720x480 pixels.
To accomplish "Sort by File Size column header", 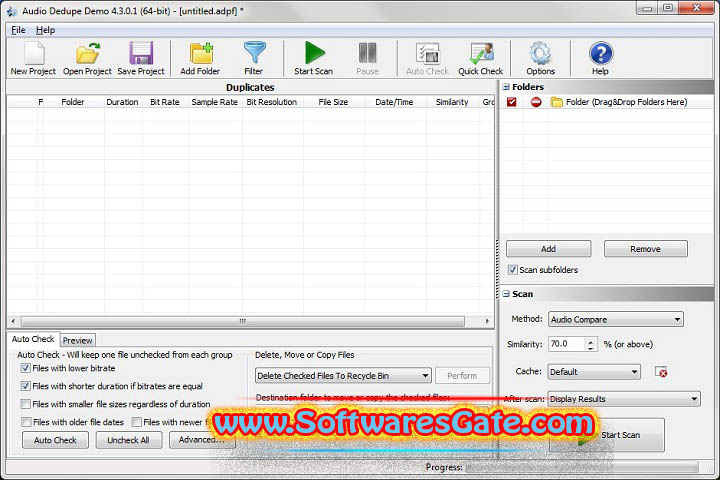I will (x=333, y=102).
